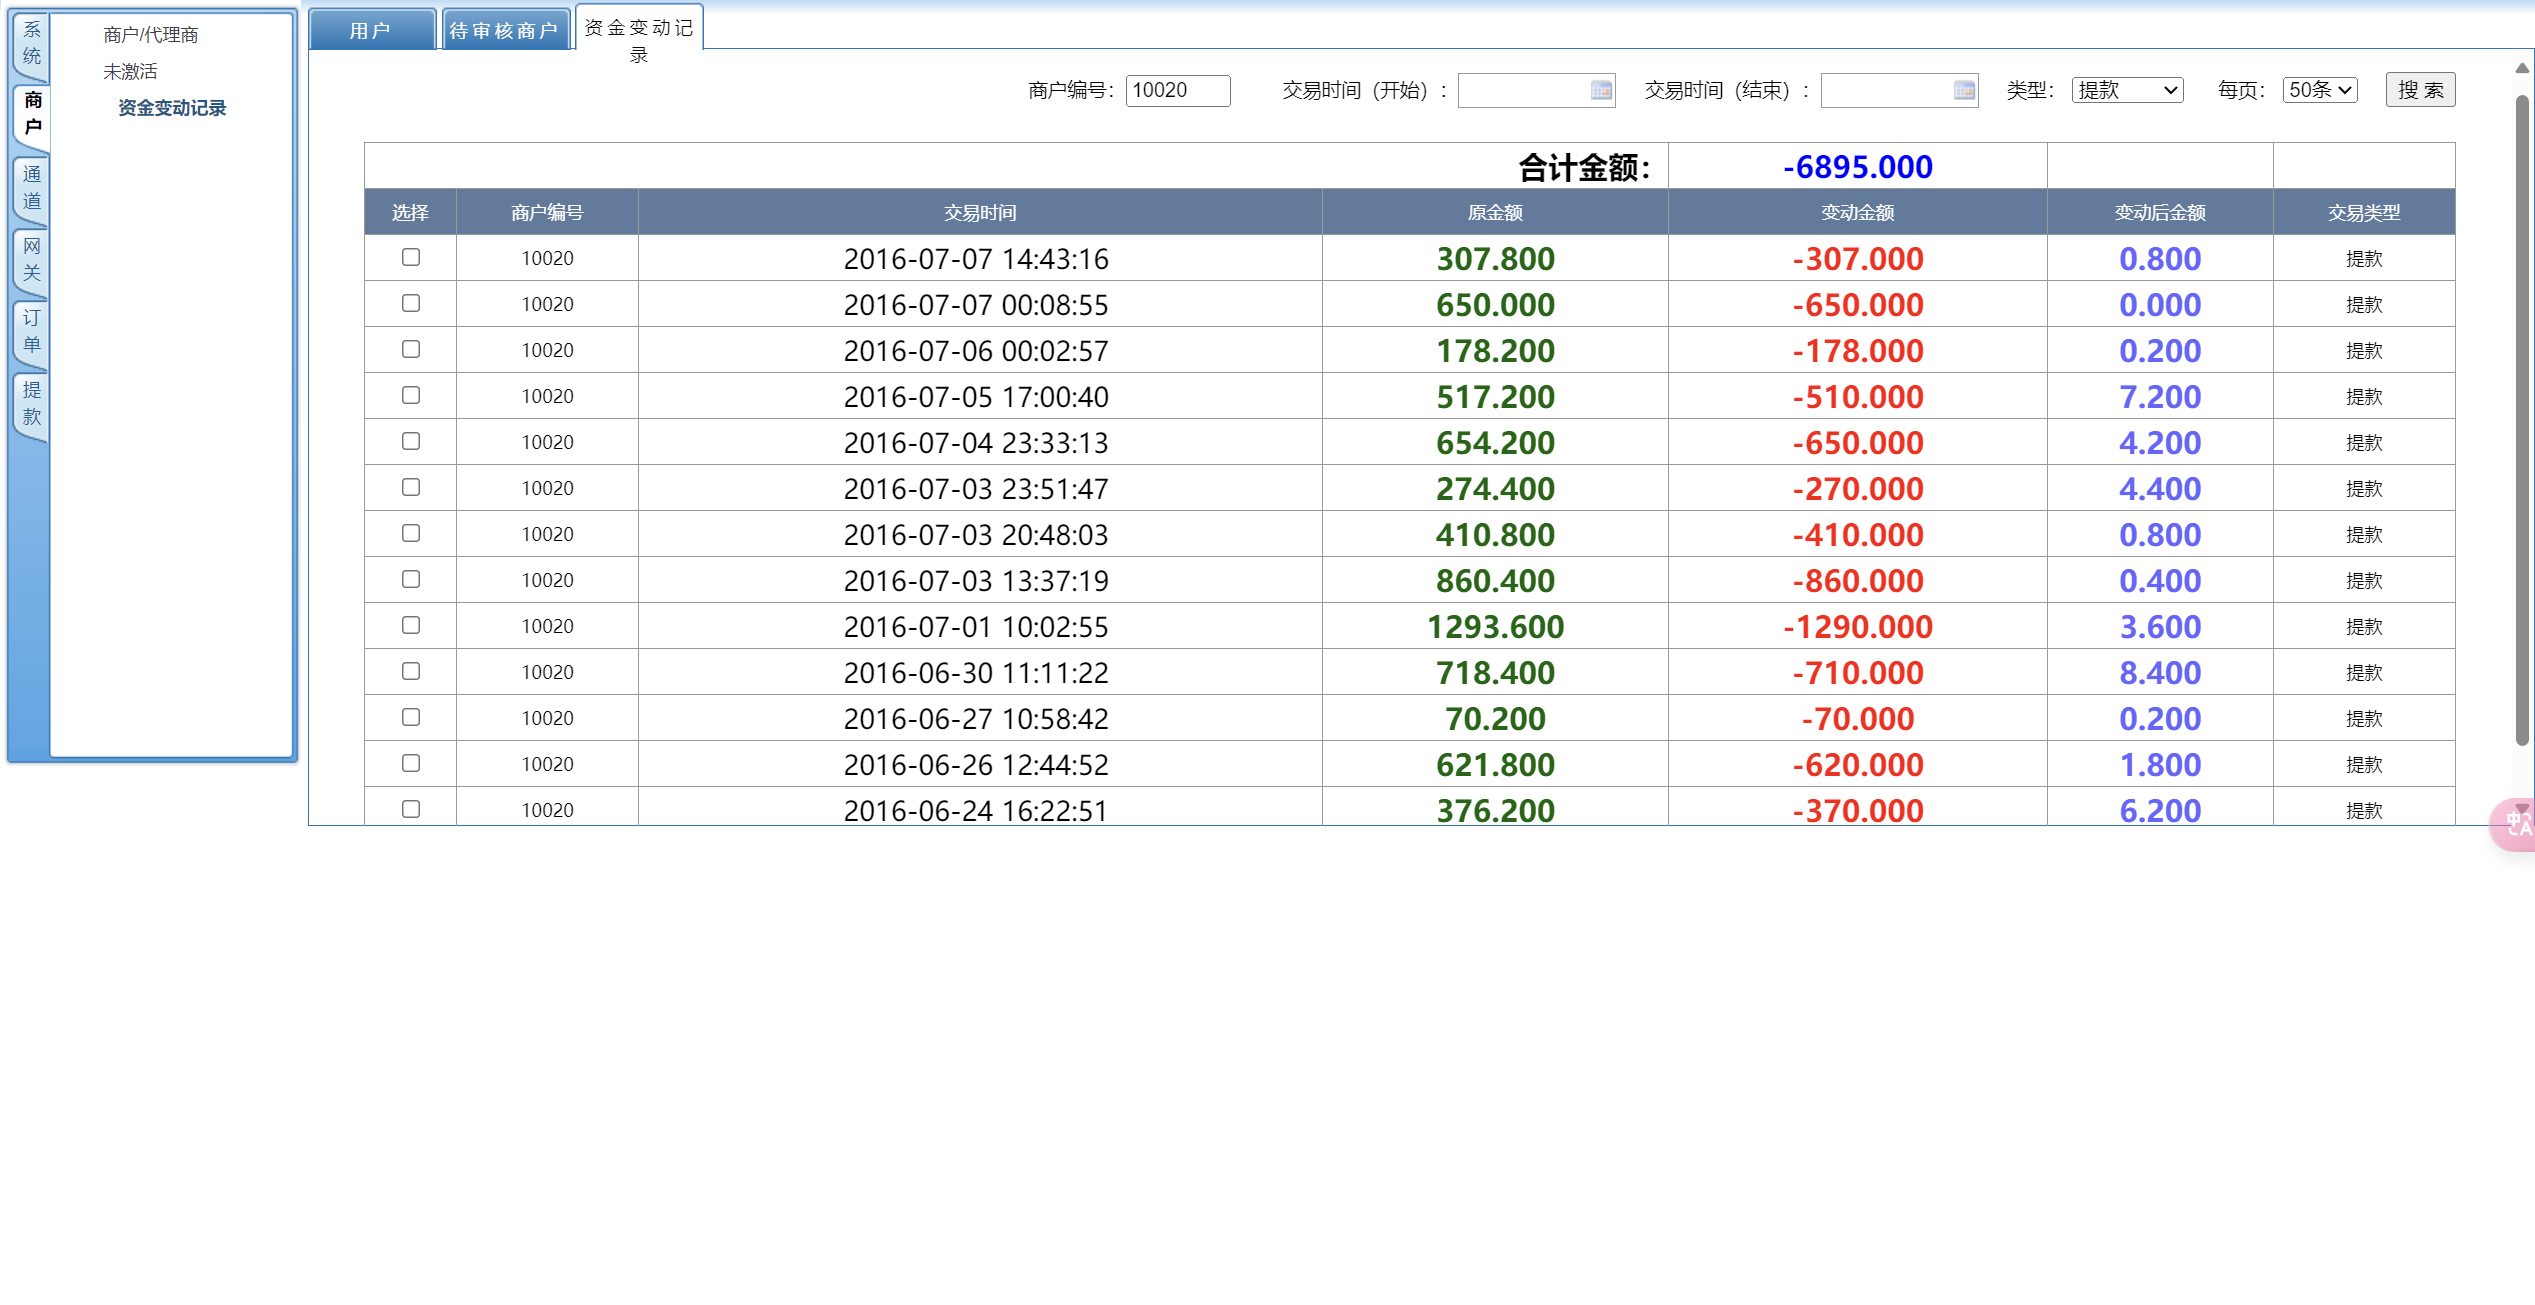This screenshot has width=2535, height=1305.
Task: Toggle checkbox for 2016-07-03 23:51:47 row
Action: pos(411,487)
